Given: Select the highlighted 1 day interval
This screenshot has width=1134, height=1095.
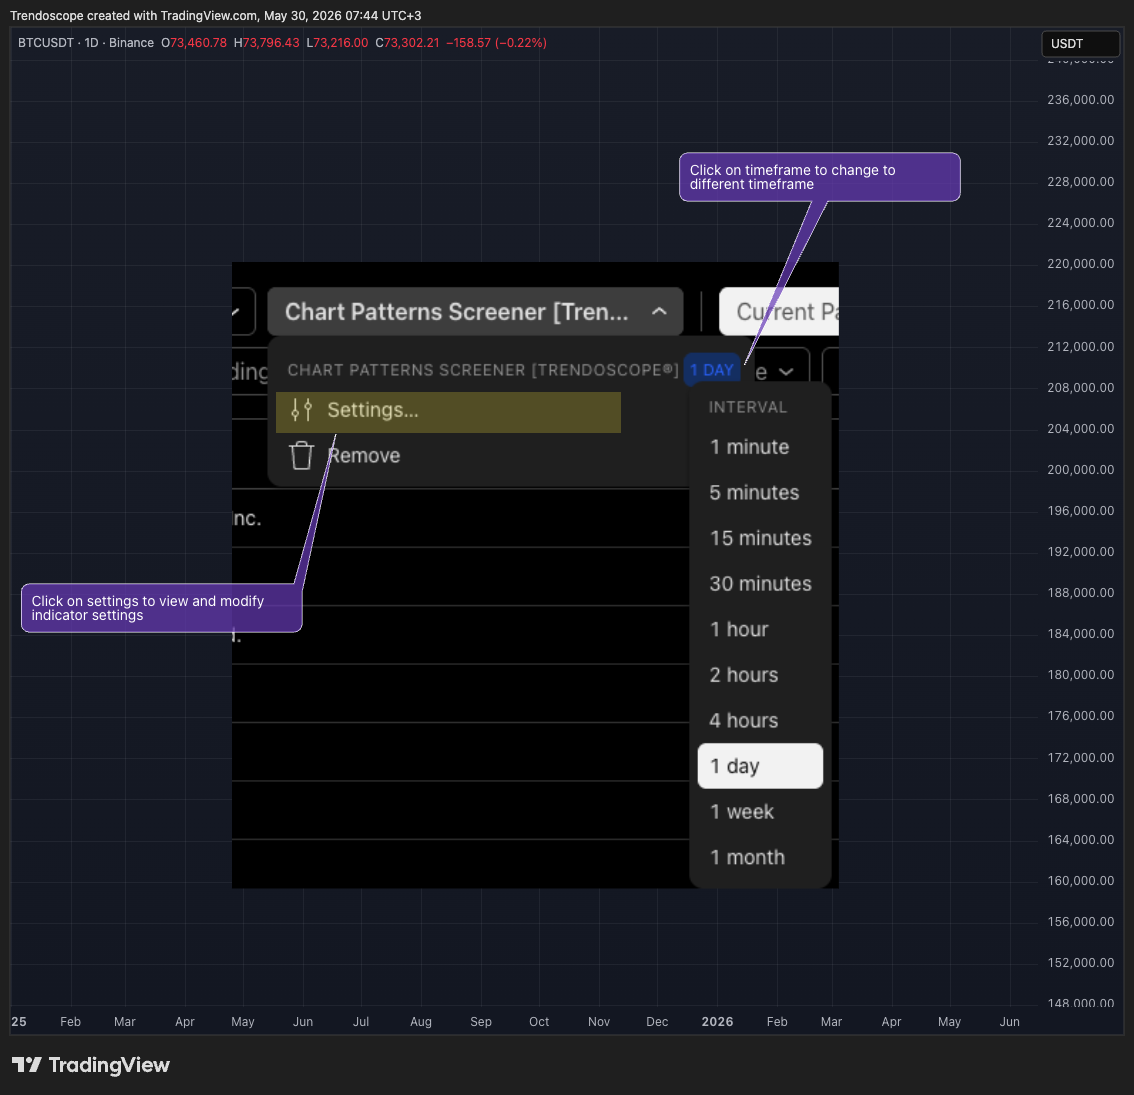Looking at the screenshot, I should pos(759,766).
